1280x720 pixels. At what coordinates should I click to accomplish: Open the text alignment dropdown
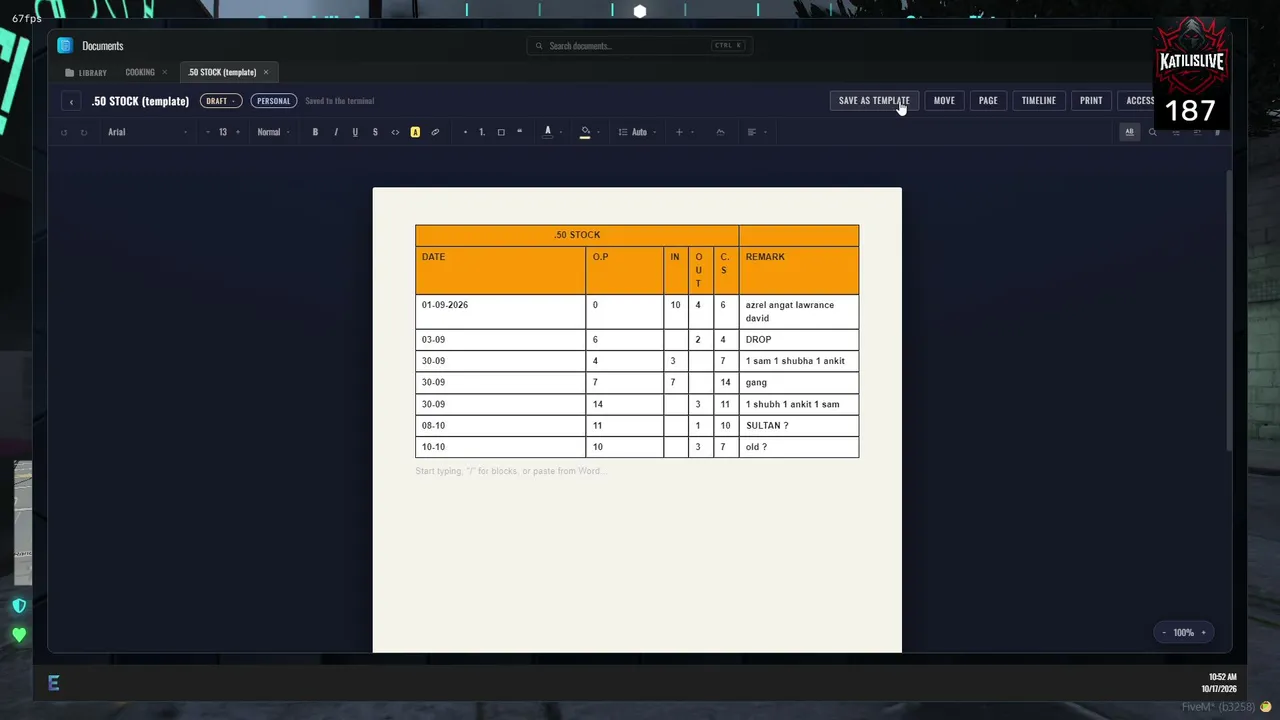(756, 132)
